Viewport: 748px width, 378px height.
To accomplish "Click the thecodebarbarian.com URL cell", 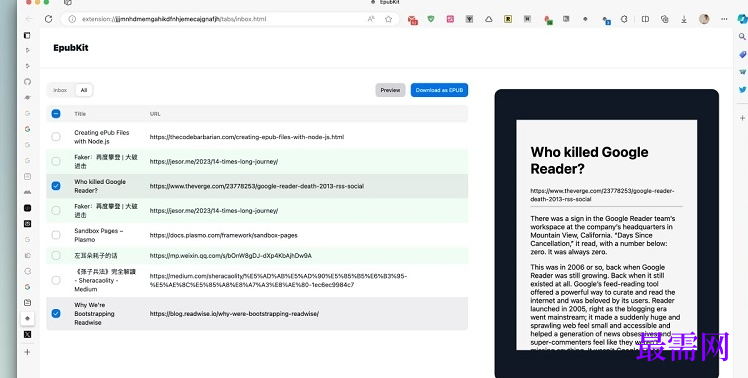I will pyautogui.click(x=247, y=137).
